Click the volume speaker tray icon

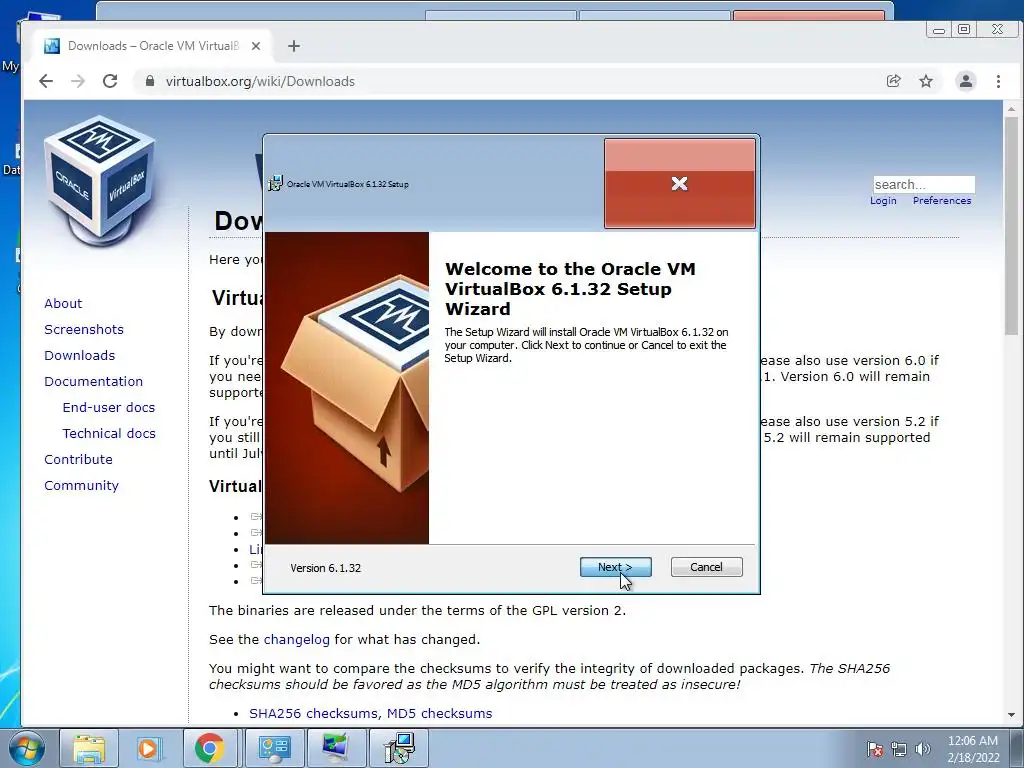click(923, 749)
